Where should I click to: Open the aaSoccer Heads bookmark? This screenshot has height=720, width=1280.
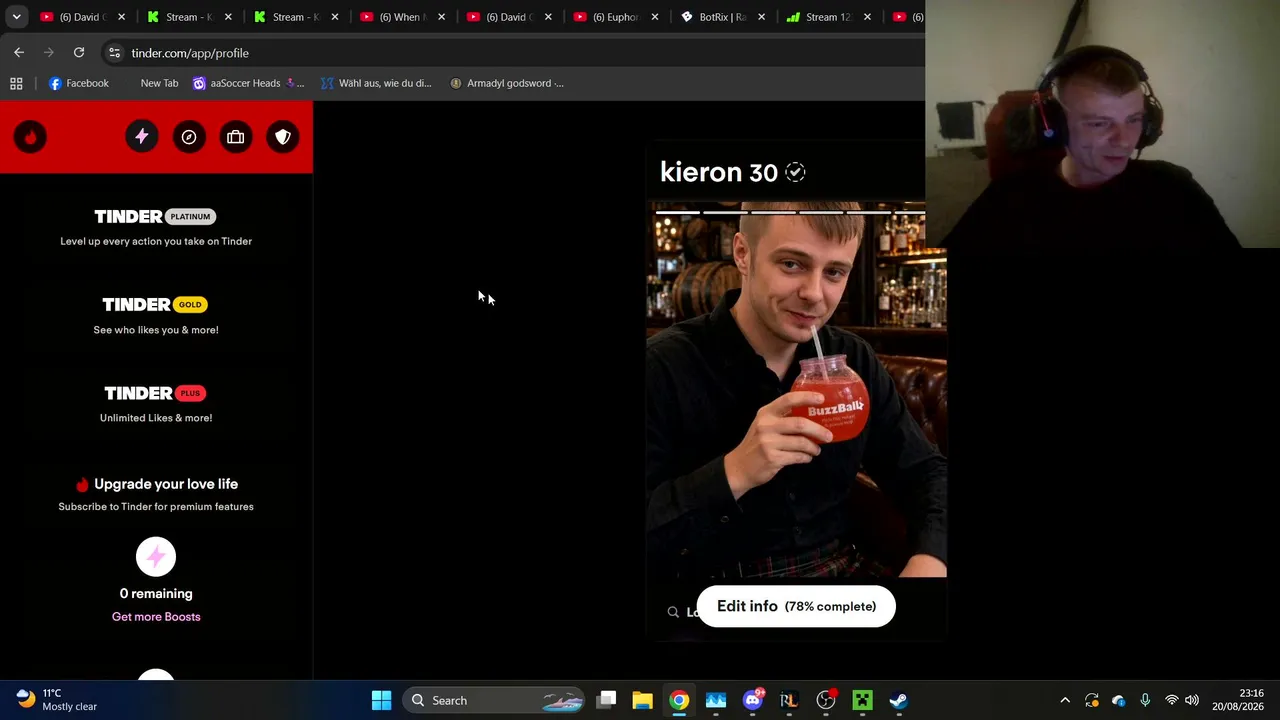click(248, 83)
